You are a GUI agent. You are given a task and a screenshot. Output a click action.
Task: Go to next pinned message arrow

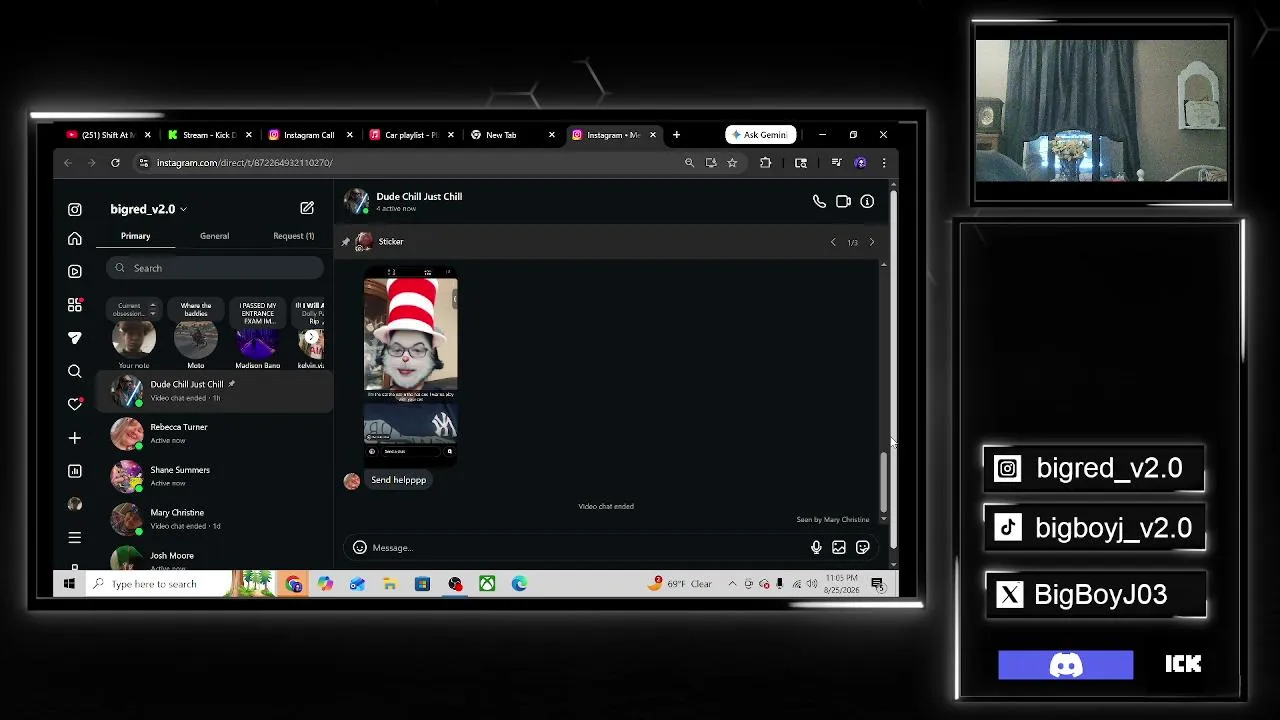(871, 242)
